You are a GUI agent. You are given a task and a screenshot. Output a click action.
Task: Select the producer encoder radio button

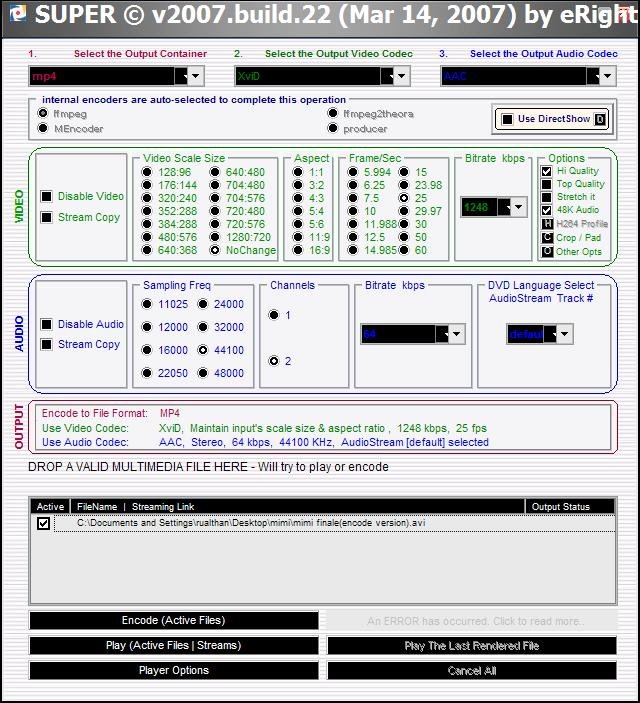[333, 128]
